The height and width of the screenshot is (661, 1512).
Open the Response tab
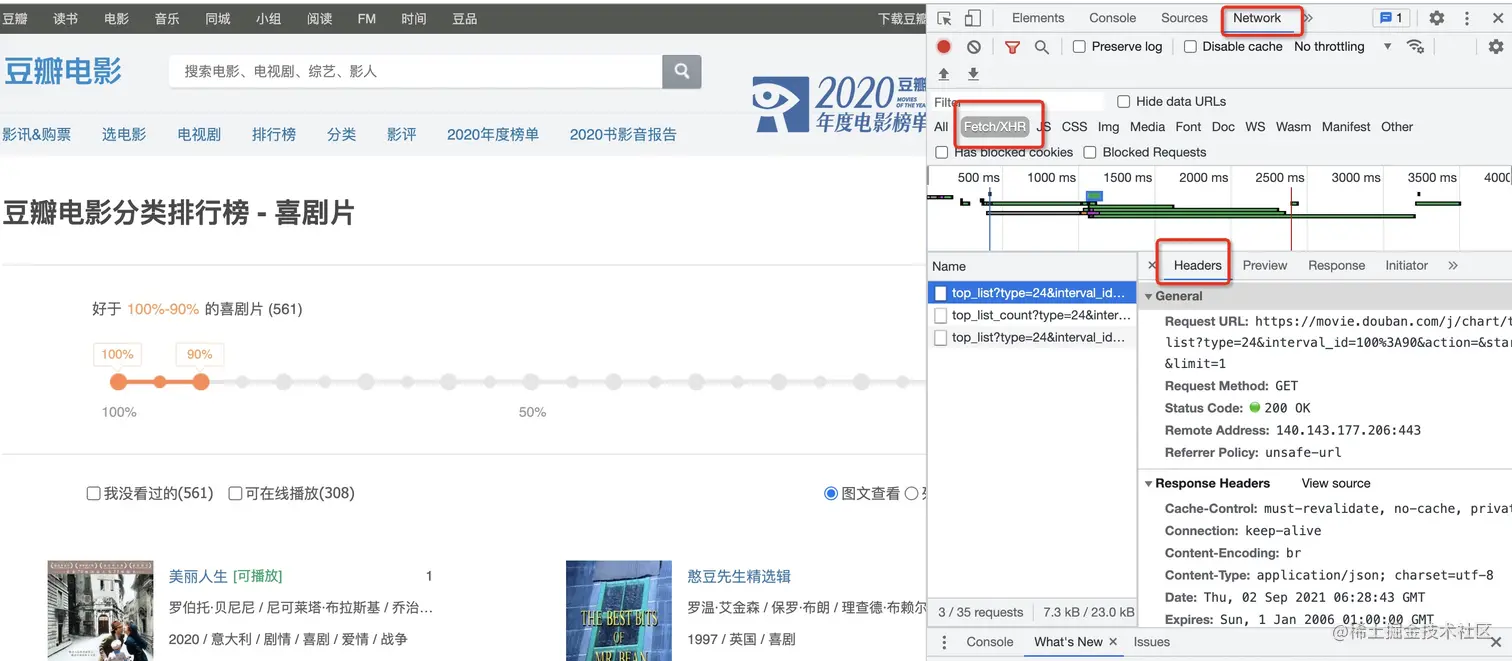[1336, 265]
